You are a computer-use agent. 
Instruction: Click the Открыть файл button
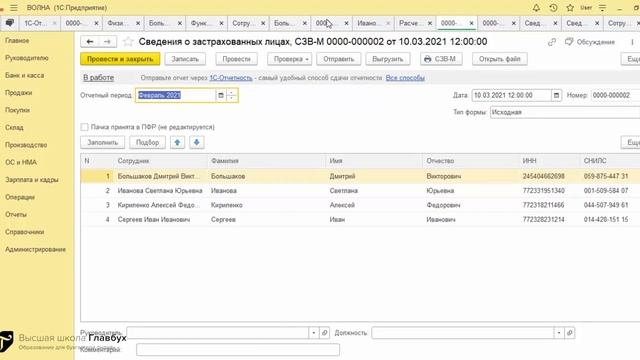pyautogui.click(x=500, y=59)
